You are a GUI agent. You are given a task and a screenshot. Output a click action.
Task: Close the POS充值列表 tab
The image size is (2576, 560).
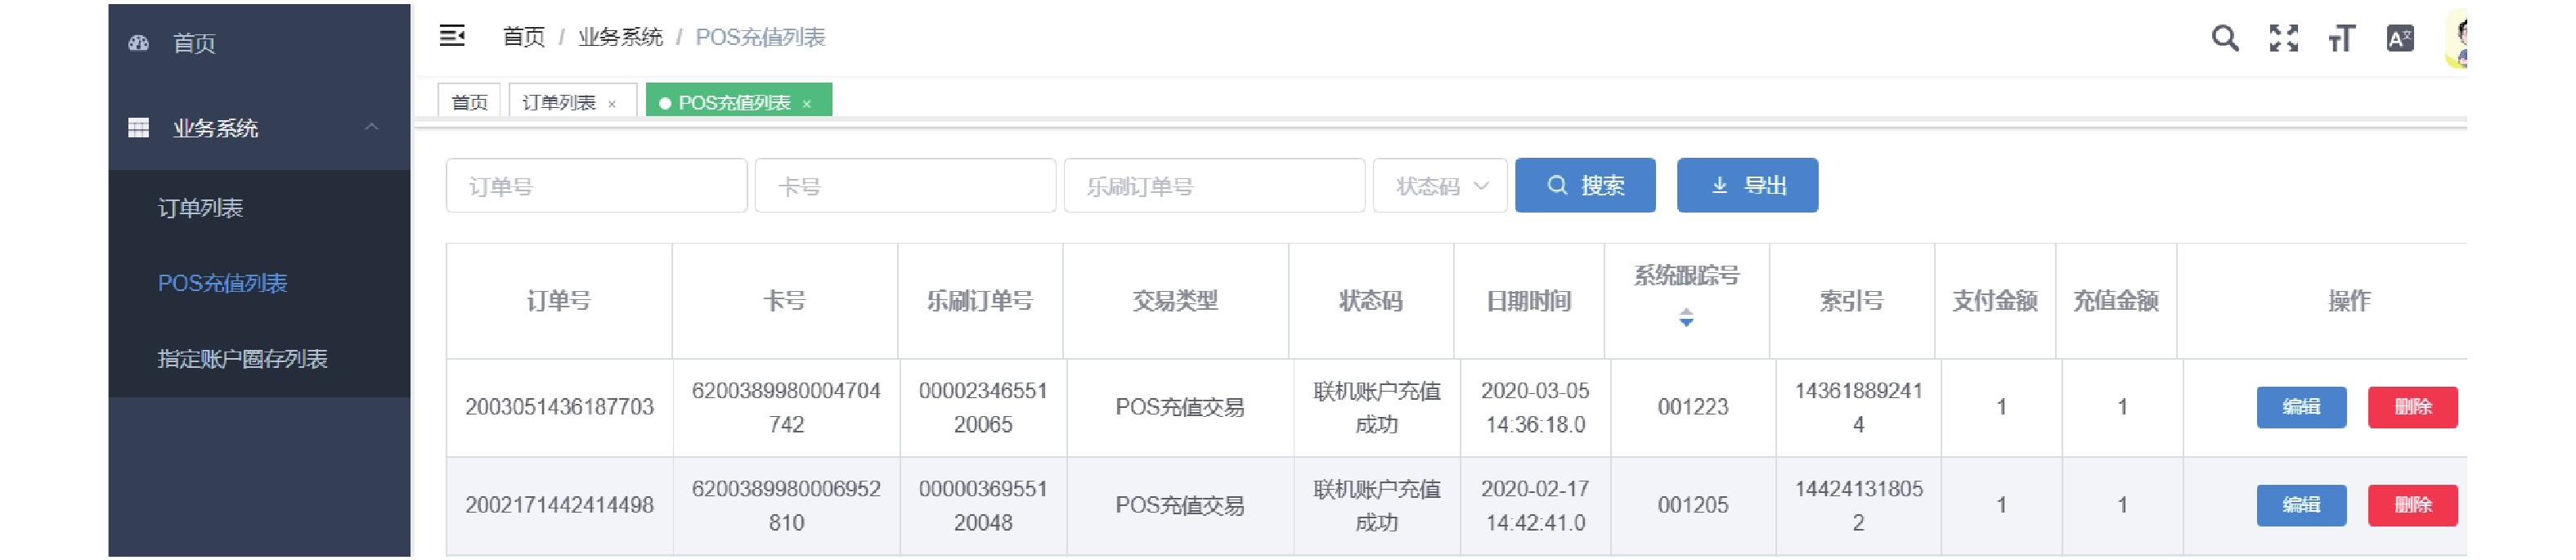point(807,104)
